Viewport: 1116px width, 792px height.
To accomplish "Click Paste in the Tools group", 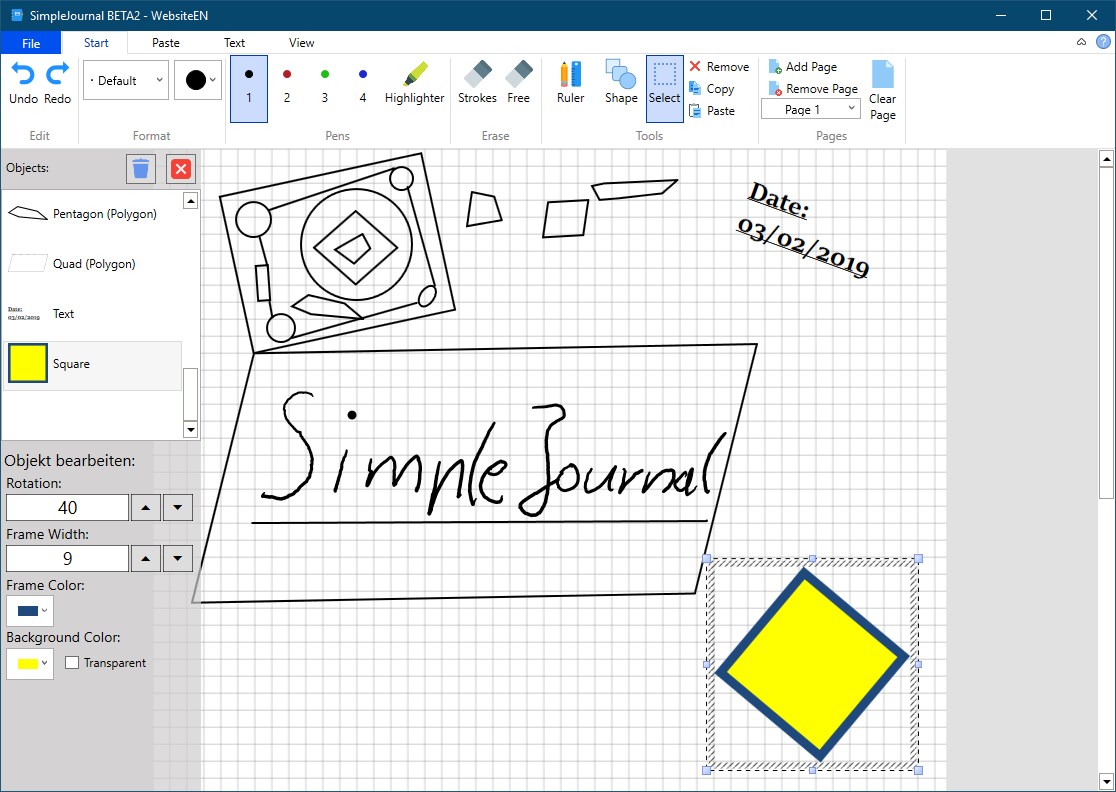I will click(711, 111).
